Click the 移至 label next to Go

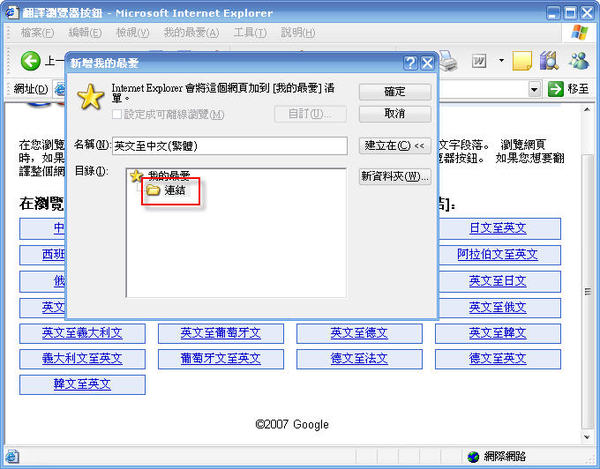(x=578, y=89)
